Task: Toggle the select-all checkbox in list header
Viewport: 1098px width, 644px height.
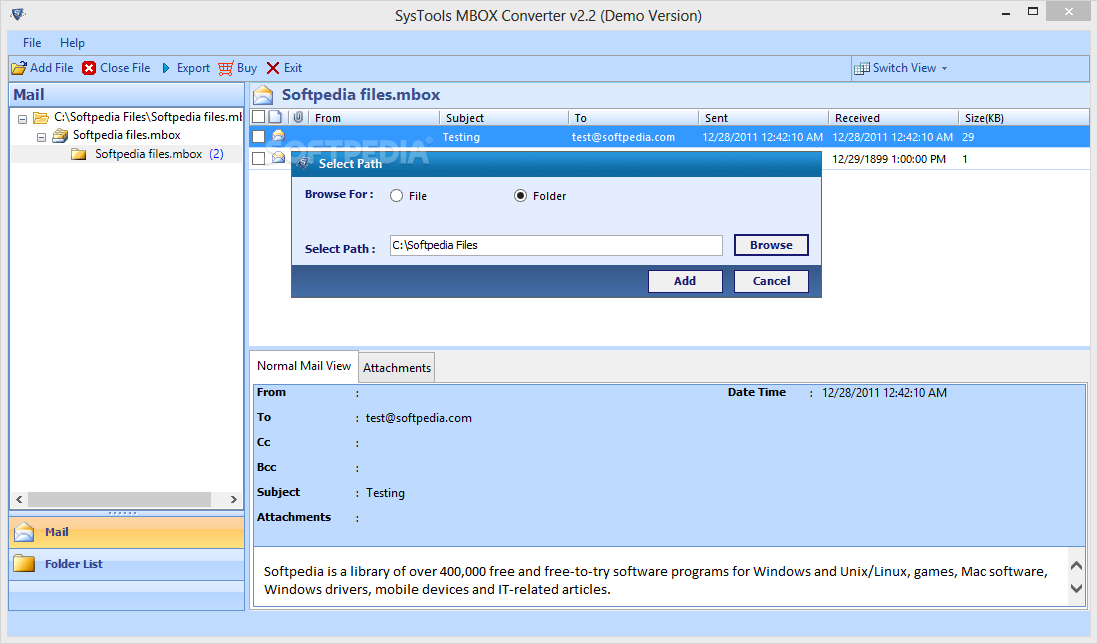Action: click(x=258, y=117)
